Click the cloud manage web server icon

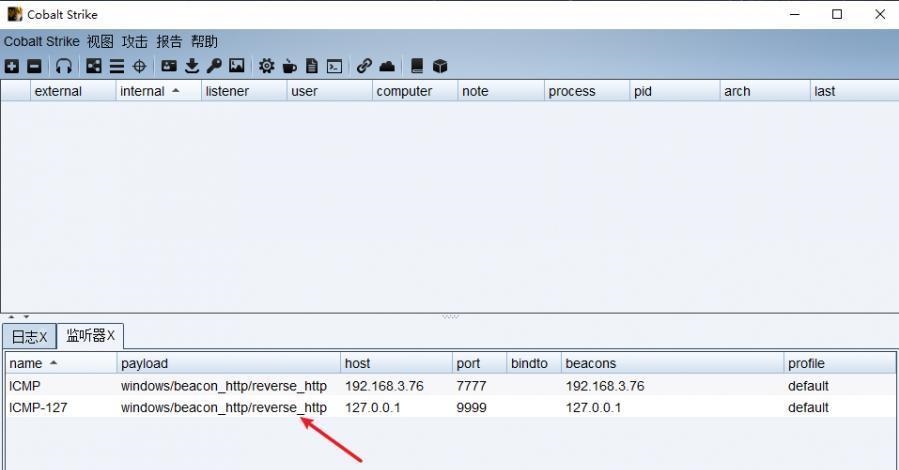click(387, 66)
